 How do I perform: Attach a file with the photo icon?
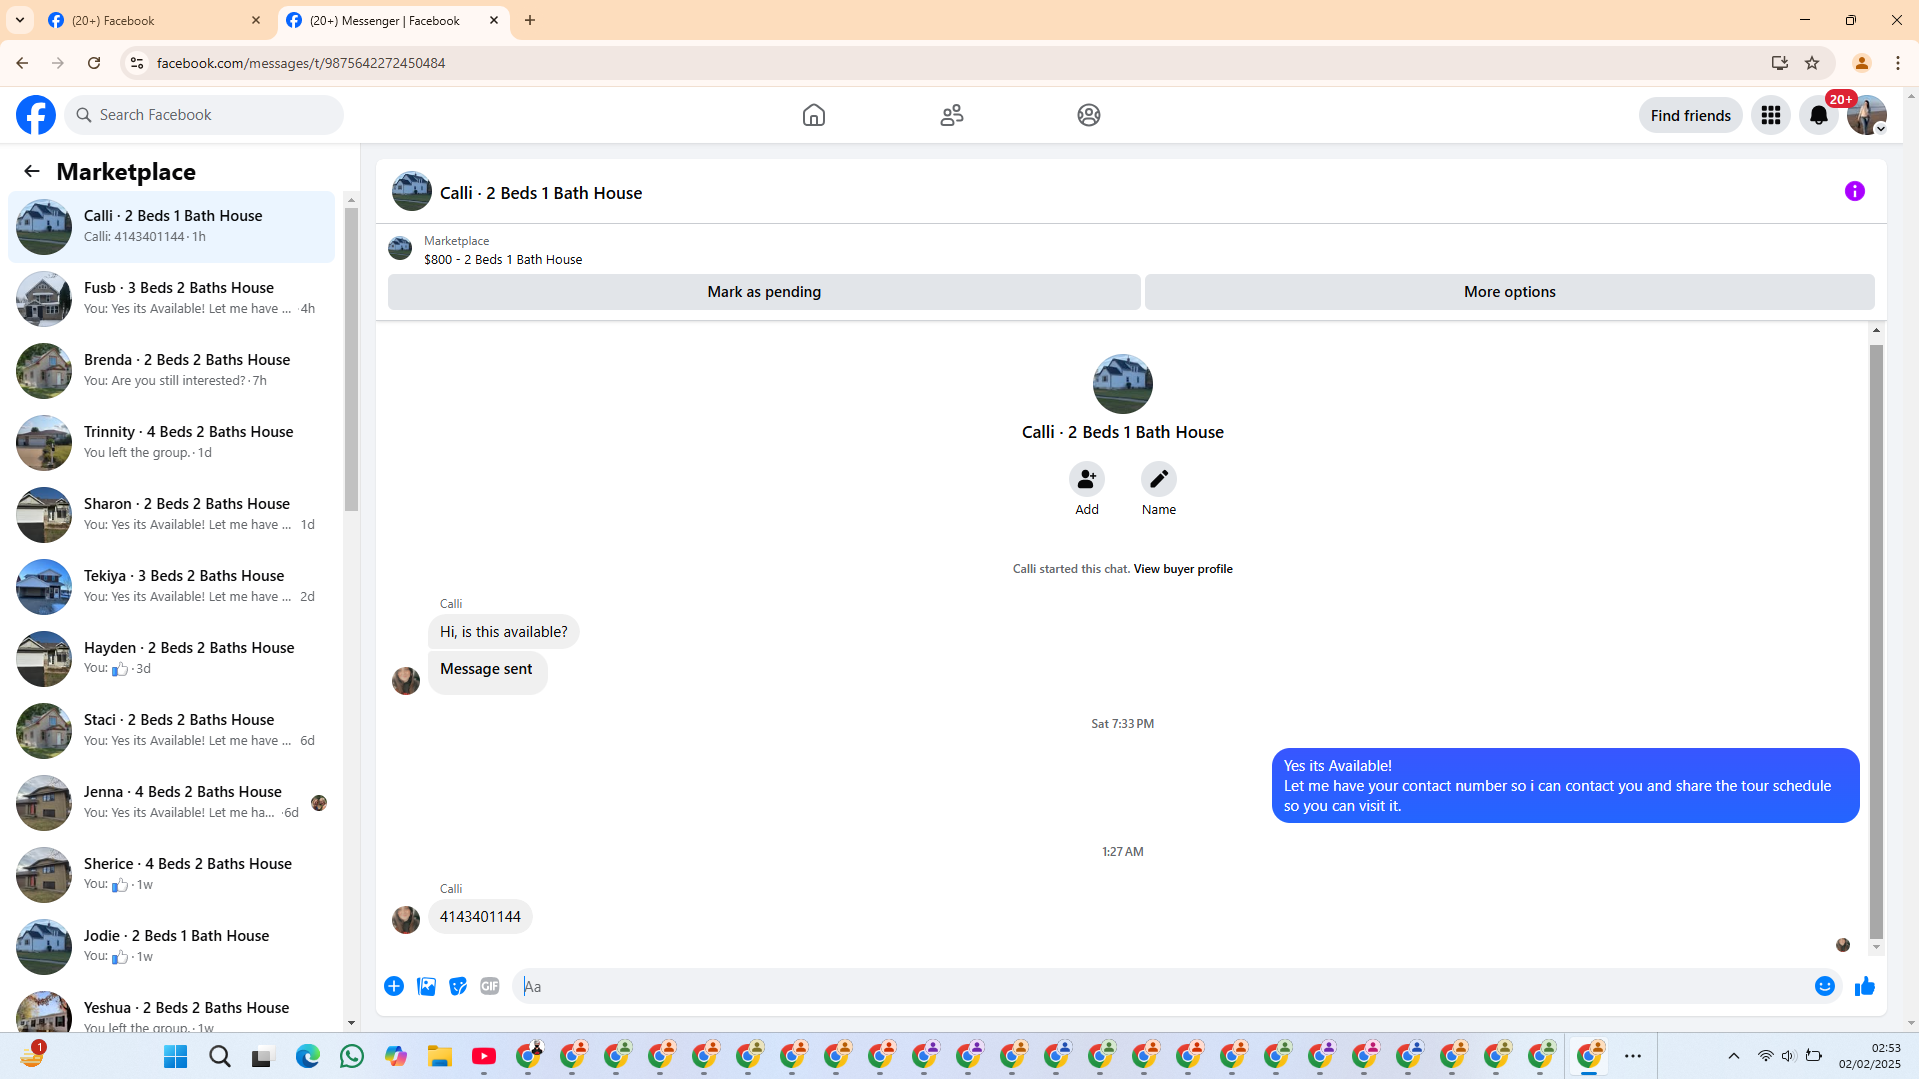[x=426, y=986]
